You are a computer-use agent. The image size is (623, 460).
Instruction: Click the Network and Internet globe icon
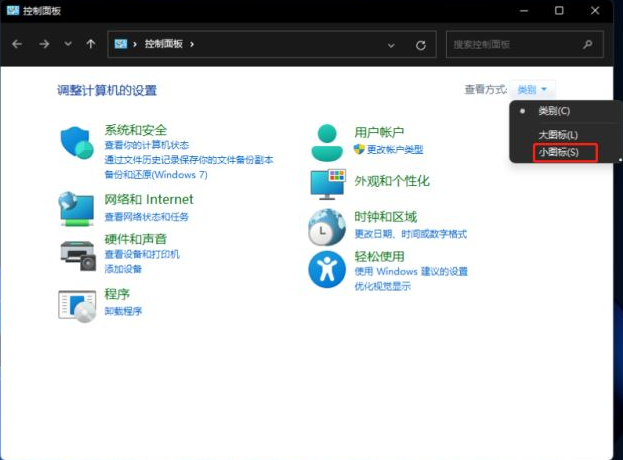coord(76,209)
